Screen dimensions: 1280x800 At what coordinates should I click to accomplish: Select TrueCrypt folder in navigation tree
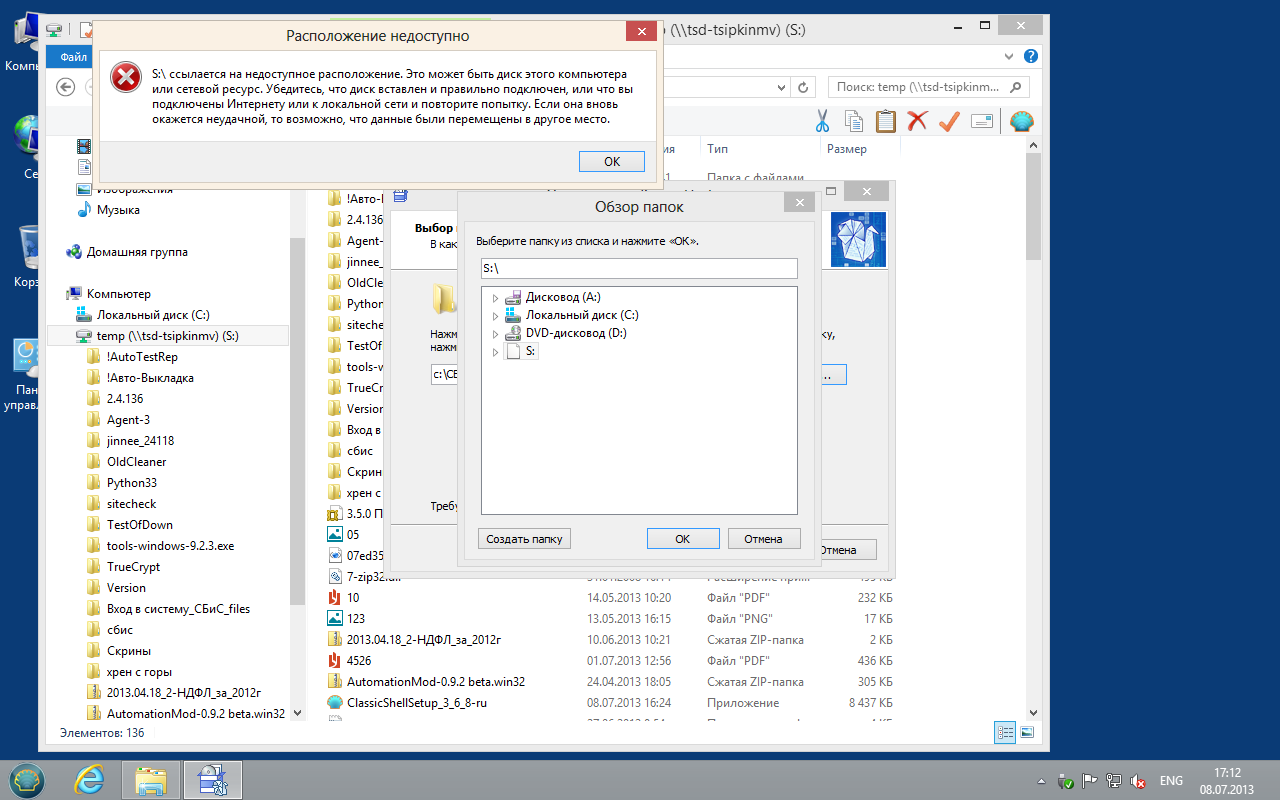click(x=133, y=567)
